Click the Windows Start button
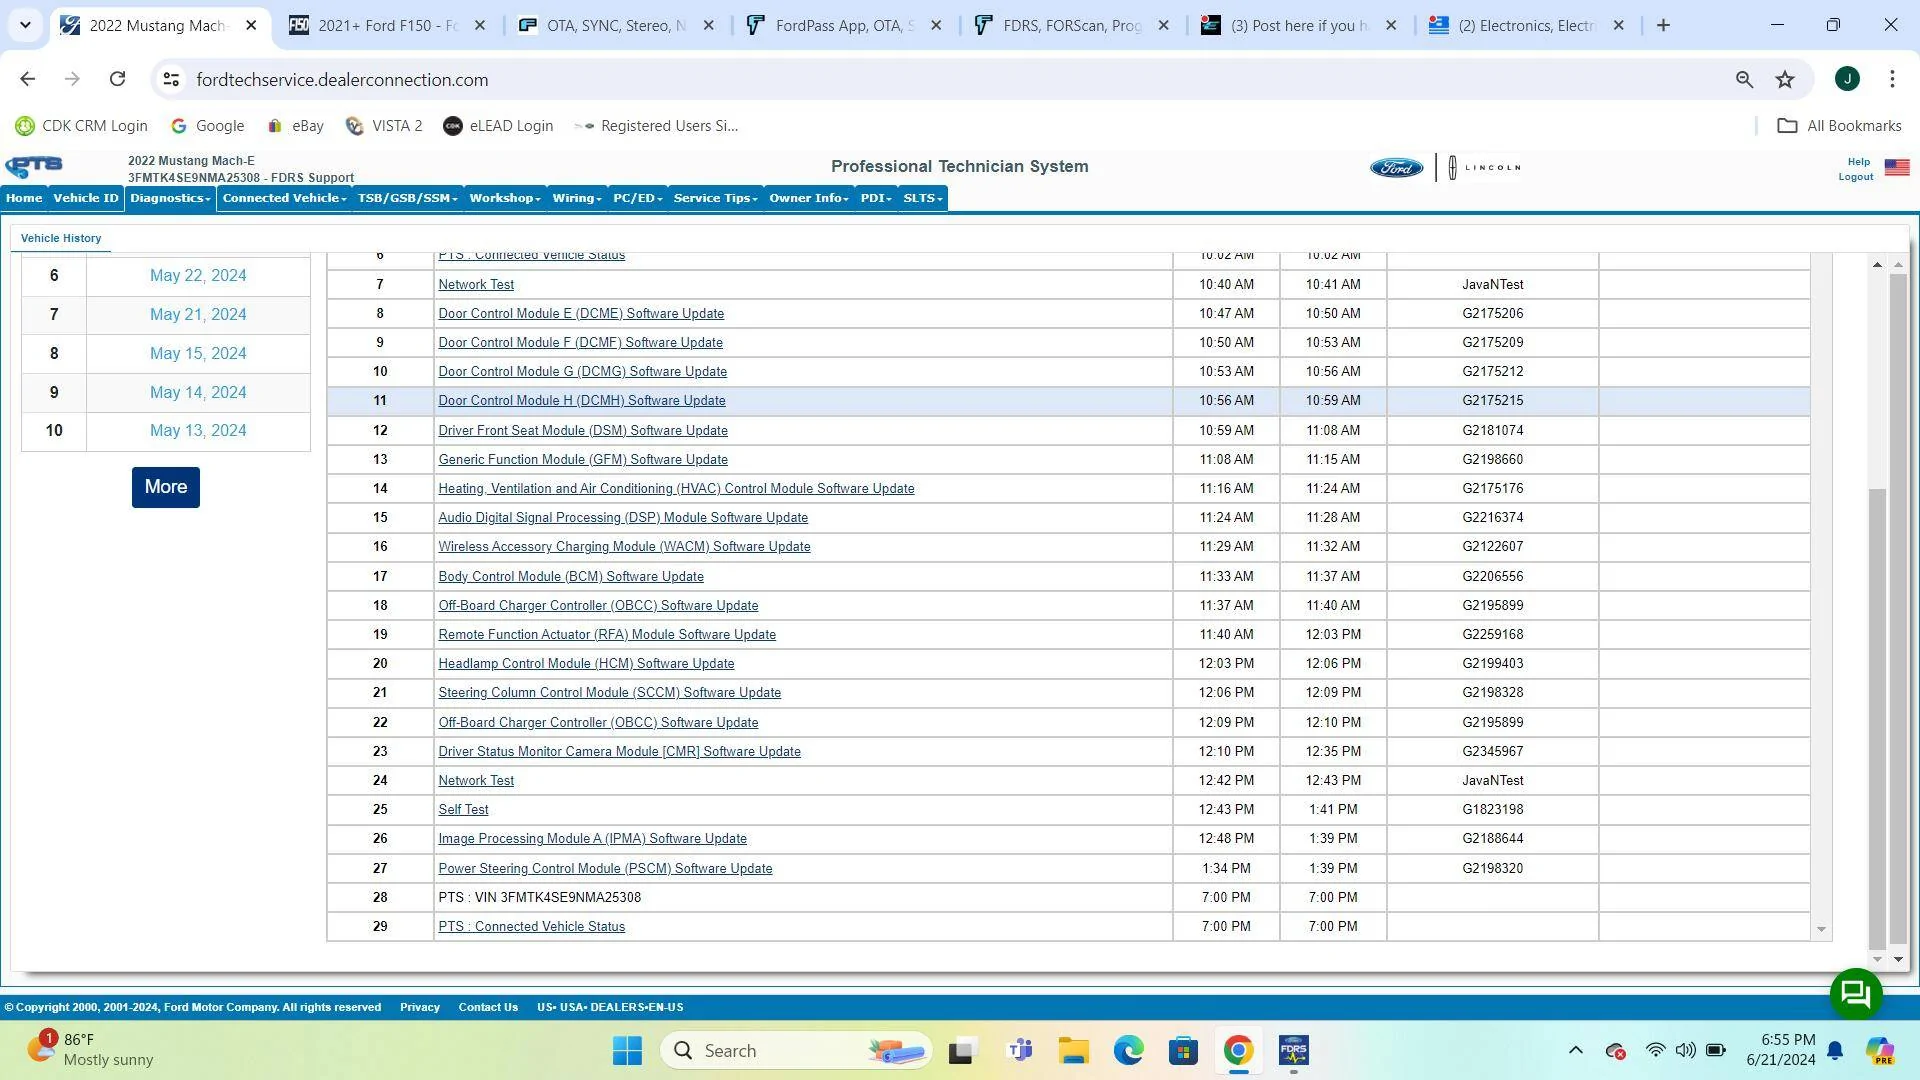 (x=627, y=1051)
